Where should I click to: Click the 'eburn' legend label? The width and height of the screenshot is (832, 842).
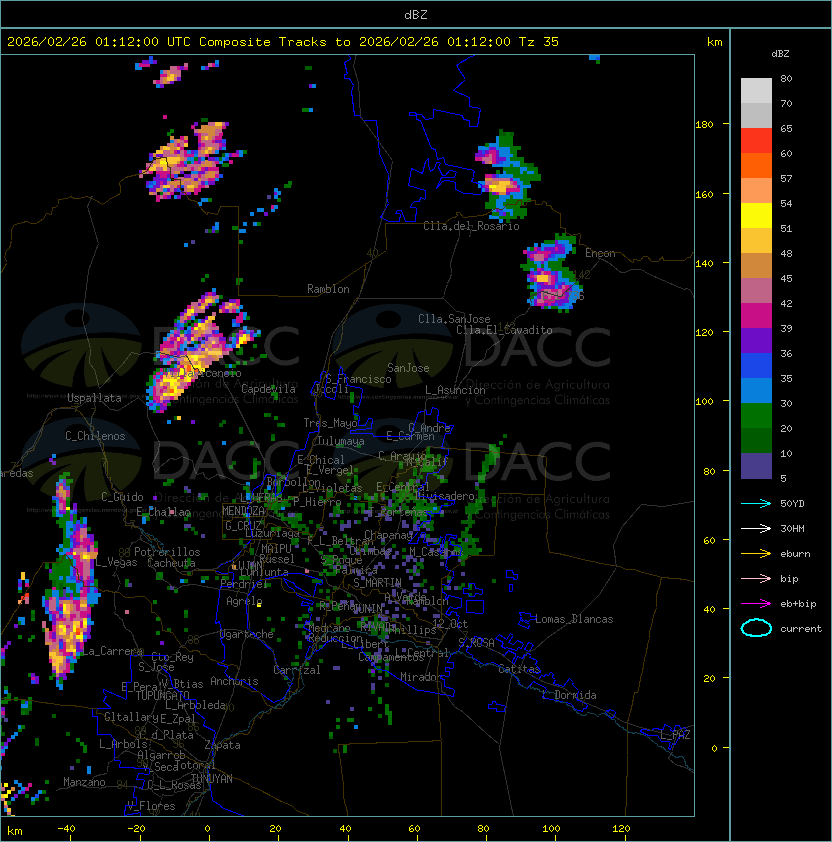[x=795, y=554]
